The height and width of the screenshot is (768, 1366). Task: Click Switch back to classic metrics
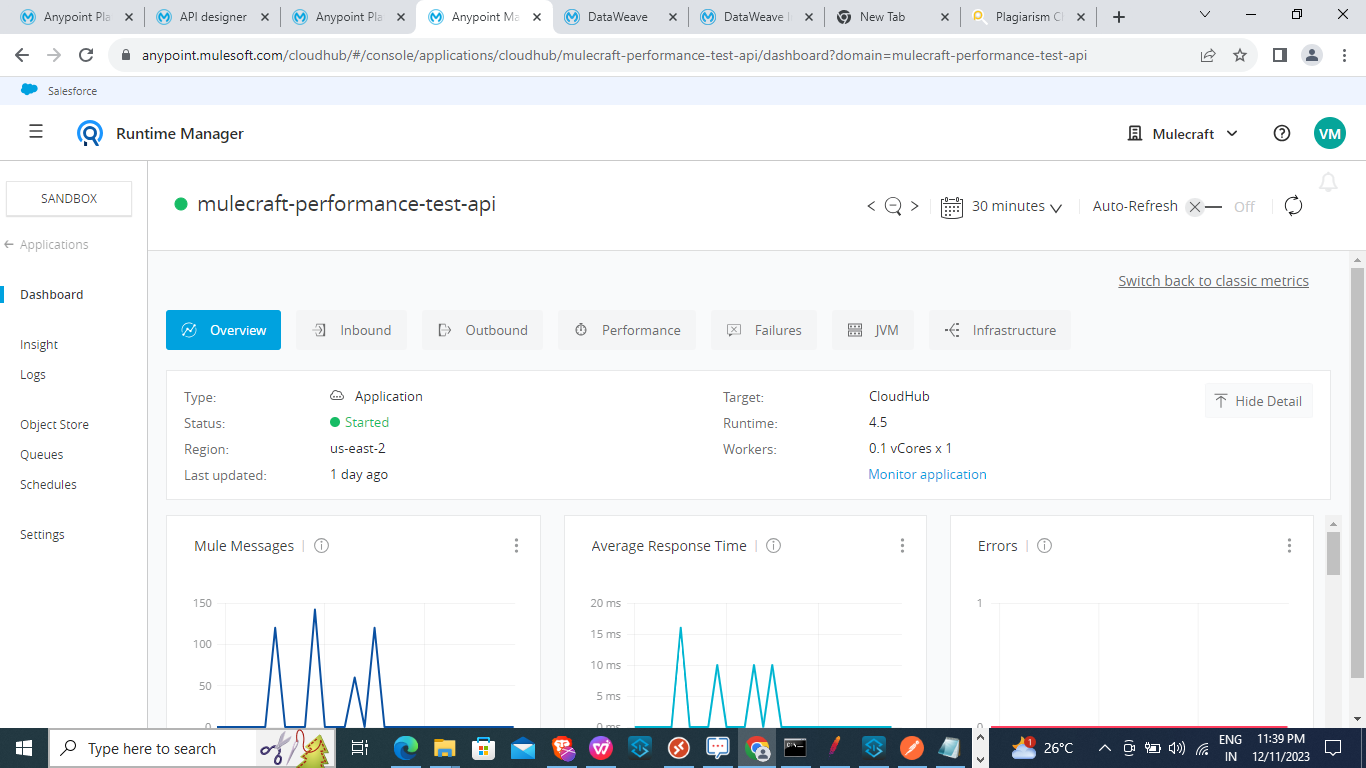coord(1213,281)
